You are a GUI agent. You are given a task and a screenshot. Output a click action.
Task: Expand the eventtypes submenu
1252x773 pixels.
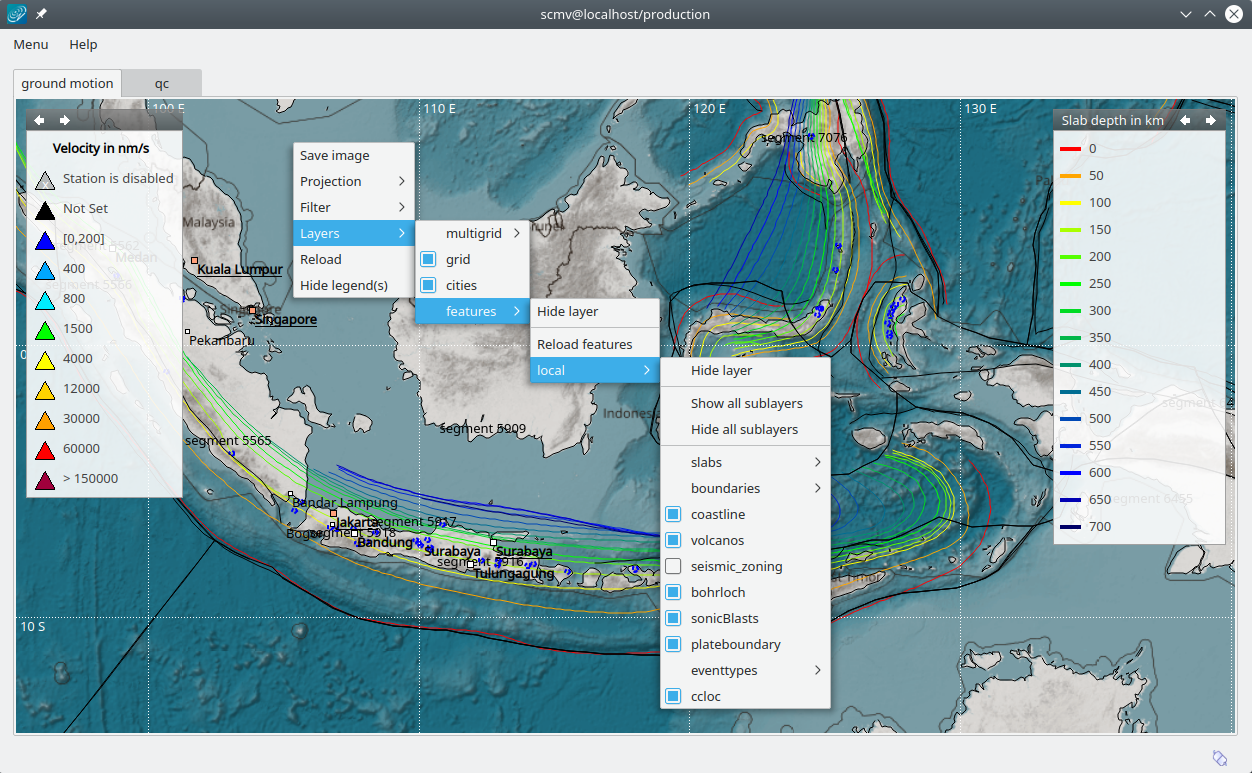click(745, 670)
